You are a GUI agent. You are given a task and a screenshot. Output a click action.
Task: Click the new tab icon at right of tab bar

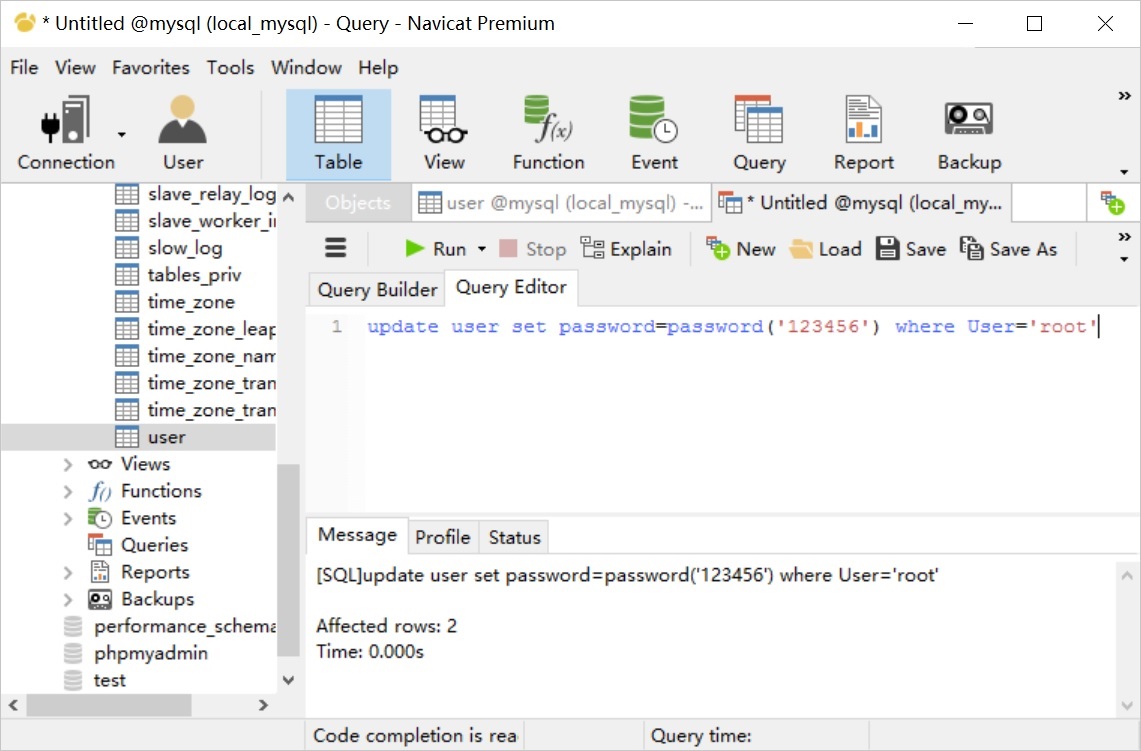coord(1113,203)
